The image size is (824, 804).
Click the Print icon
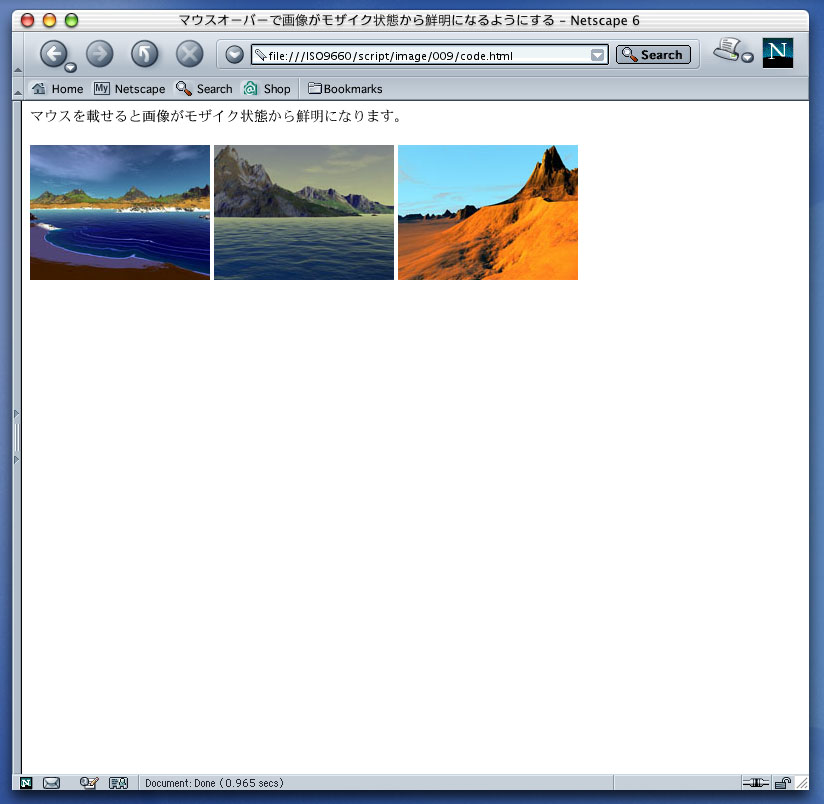click(x=727, y=49)
